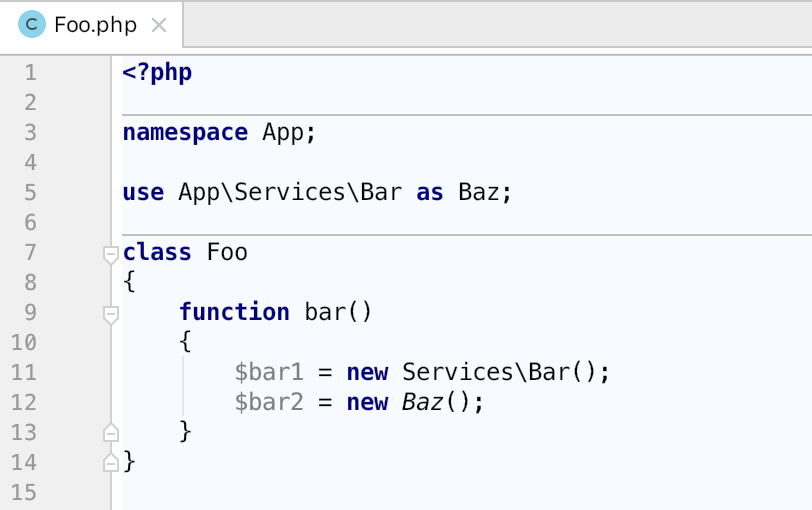Select the Foo.php editor tab

92,25
